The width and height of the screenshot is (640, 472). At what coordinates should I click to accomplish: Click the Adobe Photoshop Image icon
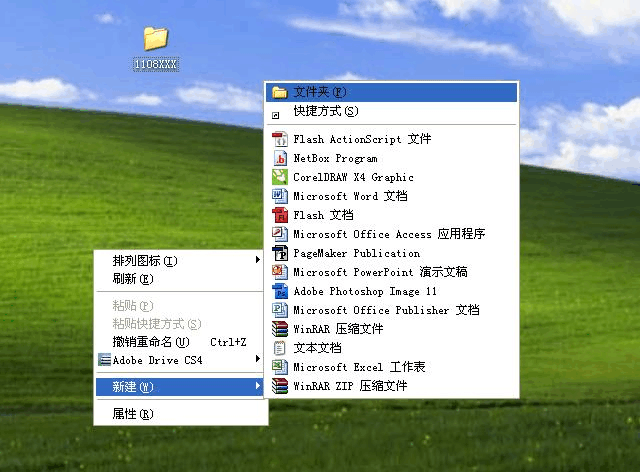(280, 291)
